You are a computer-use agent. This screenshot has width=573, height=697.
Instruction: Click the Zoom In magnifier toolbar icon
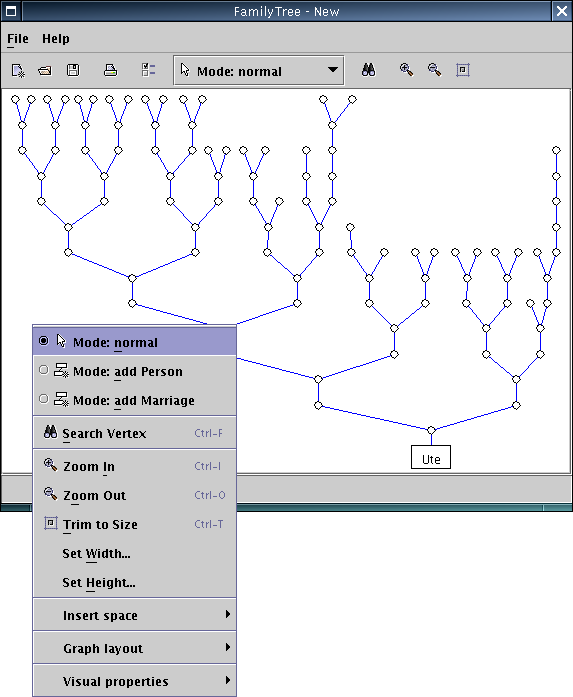coord(406,70)
